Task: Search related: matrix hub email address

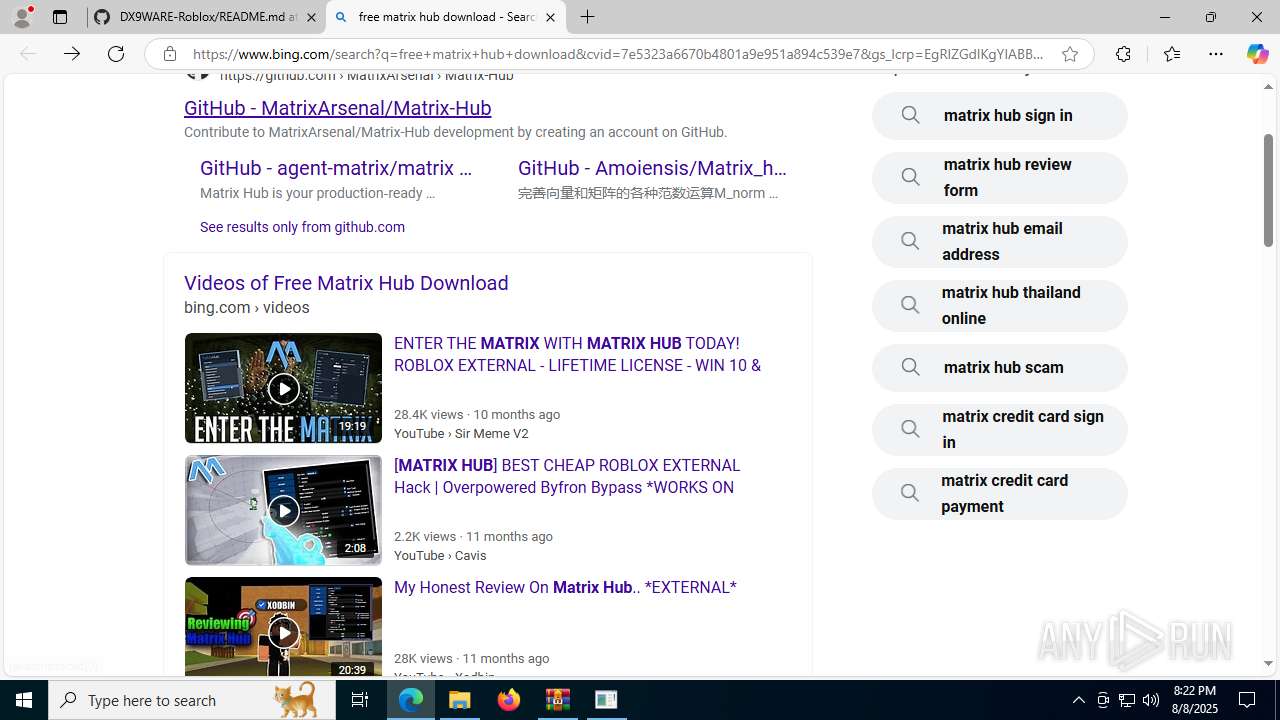Action: (1000, 242)
